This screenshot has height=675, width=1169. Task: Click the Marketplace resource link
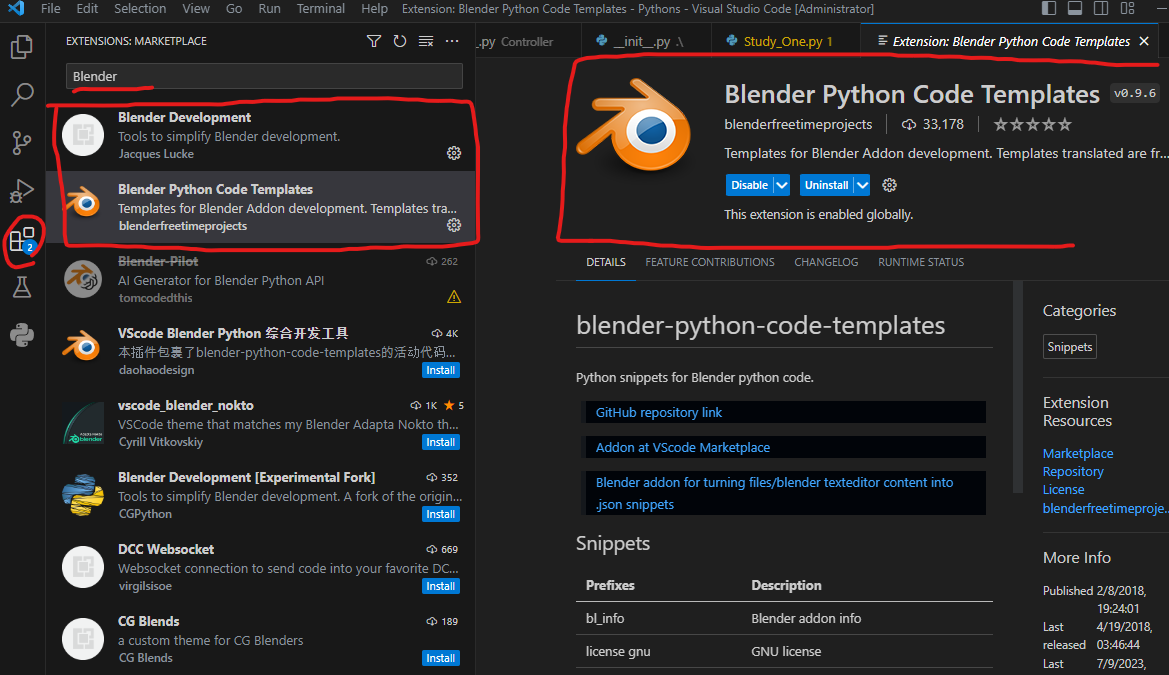(x=1077, y=453)
